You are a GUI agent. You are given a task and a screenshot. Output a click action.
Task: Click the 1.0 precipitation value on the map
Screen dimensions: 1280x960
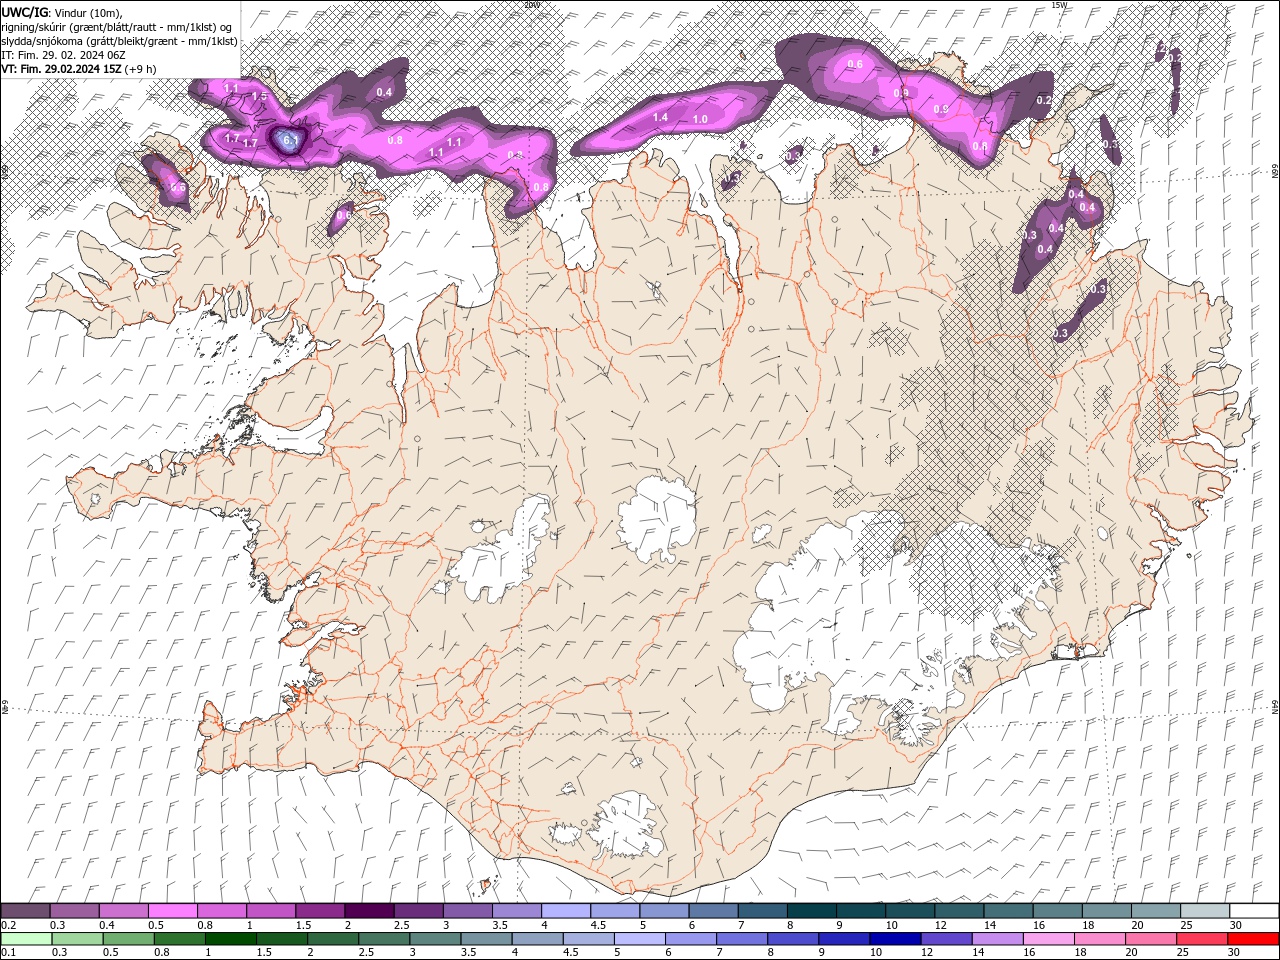pyautogui.click(x=700, y=120)
